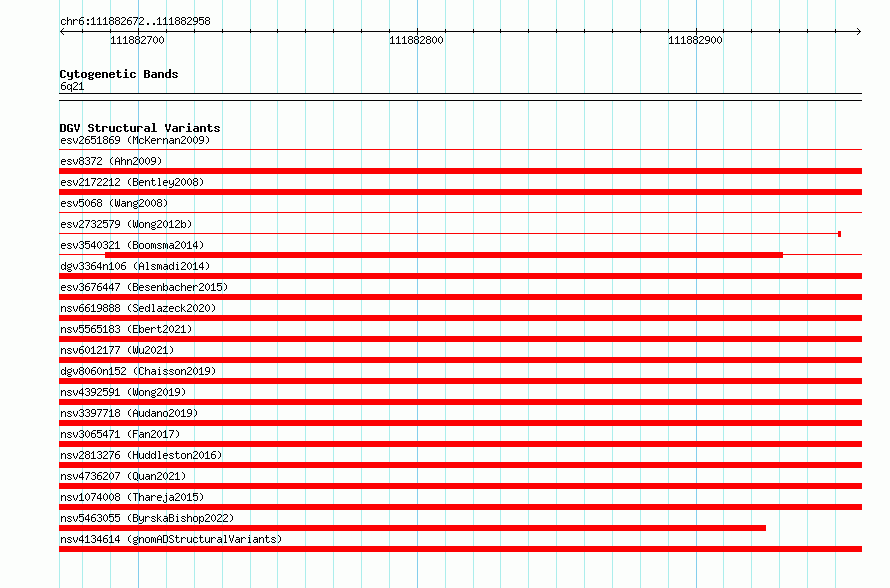Click the right arrow end of the ruler

[x=859, y=31]
